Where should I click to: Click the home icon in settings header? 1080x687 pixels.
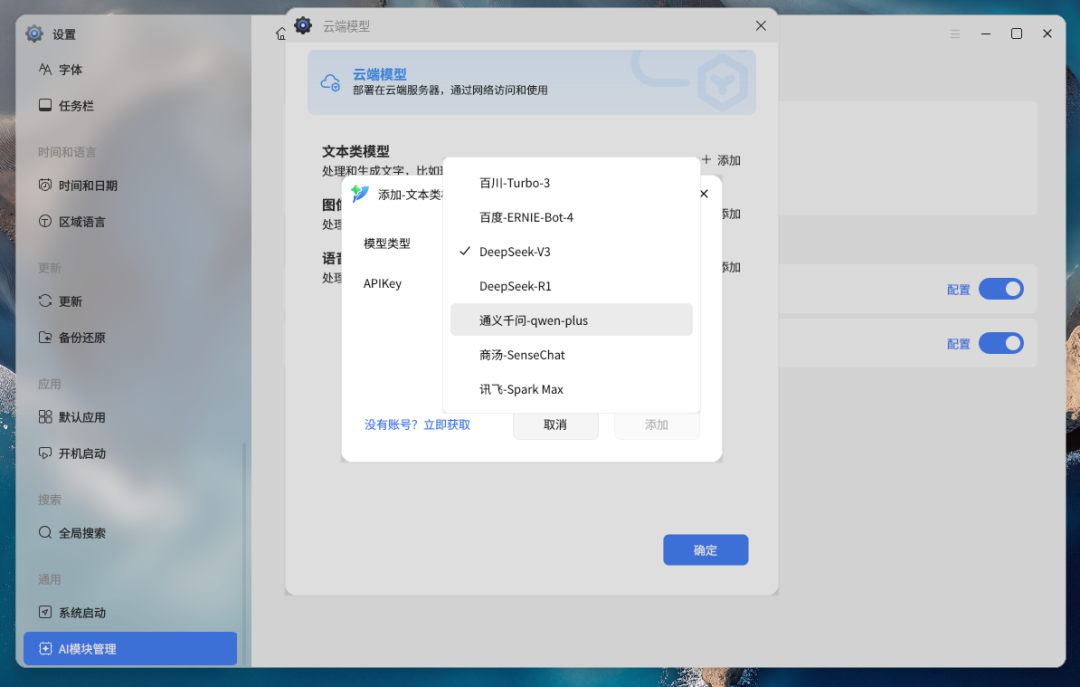point(280,34)
